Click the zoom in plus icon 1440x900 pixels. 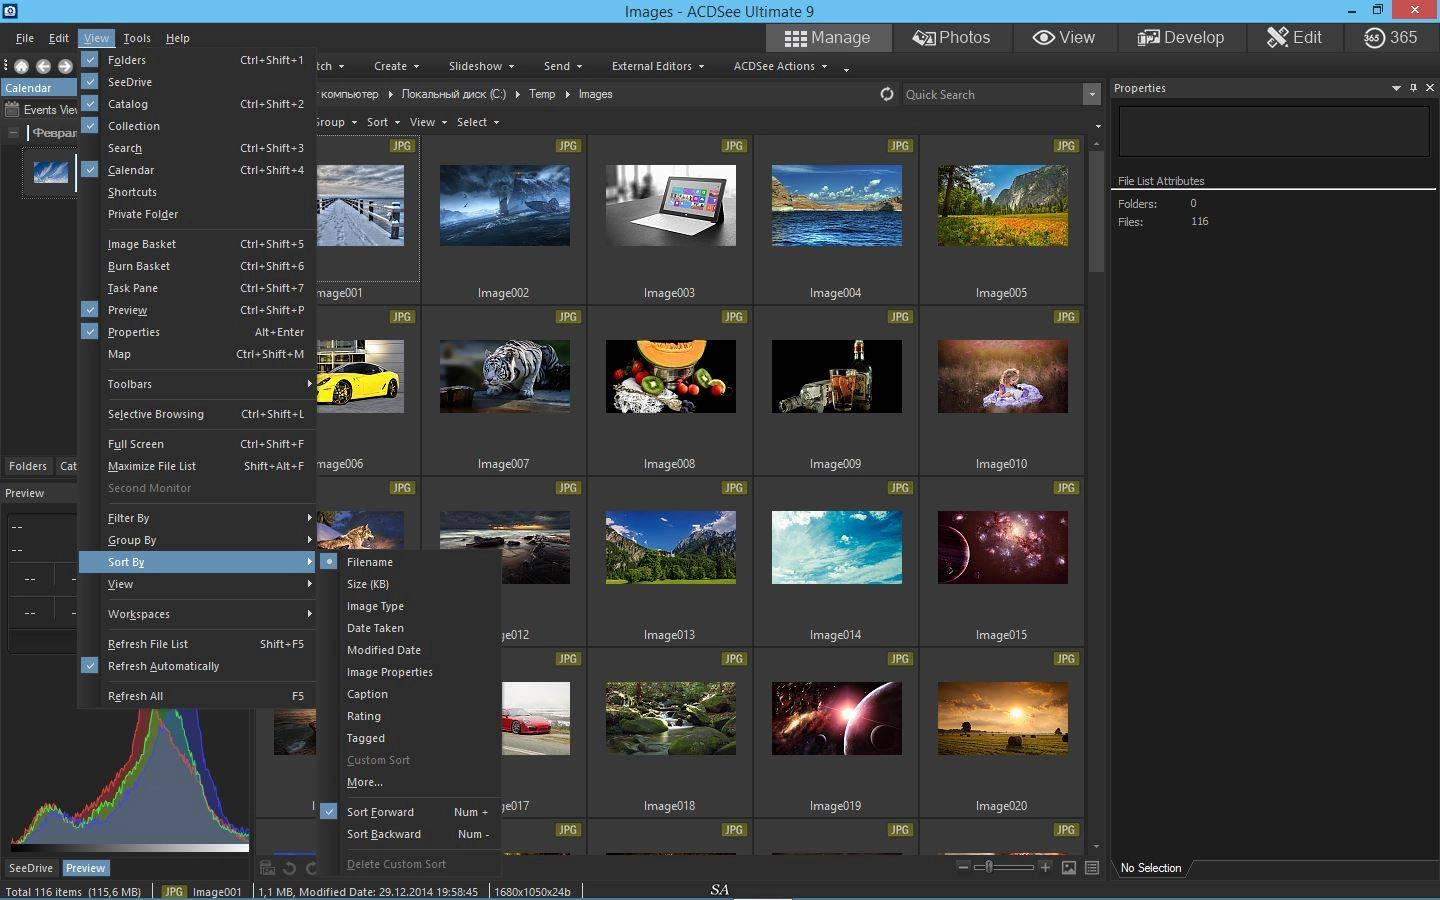(x=1045, y=867)
